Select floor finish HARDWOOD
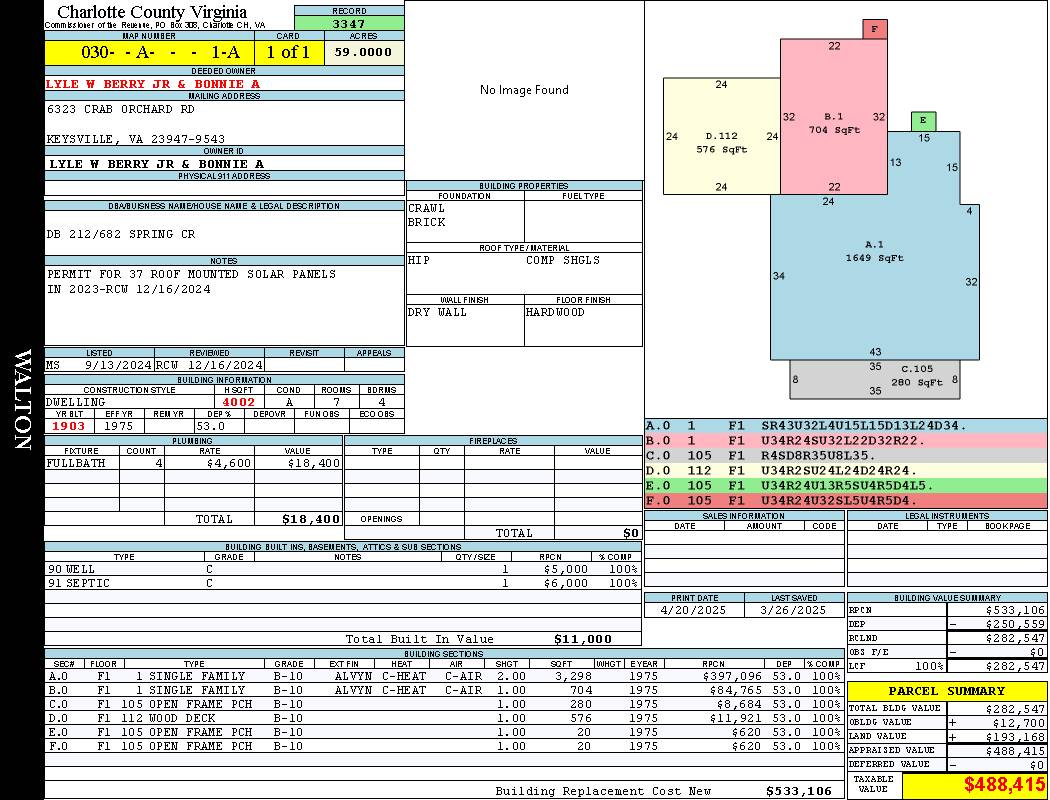1050x800 pixels. click(x=554, y=313)
